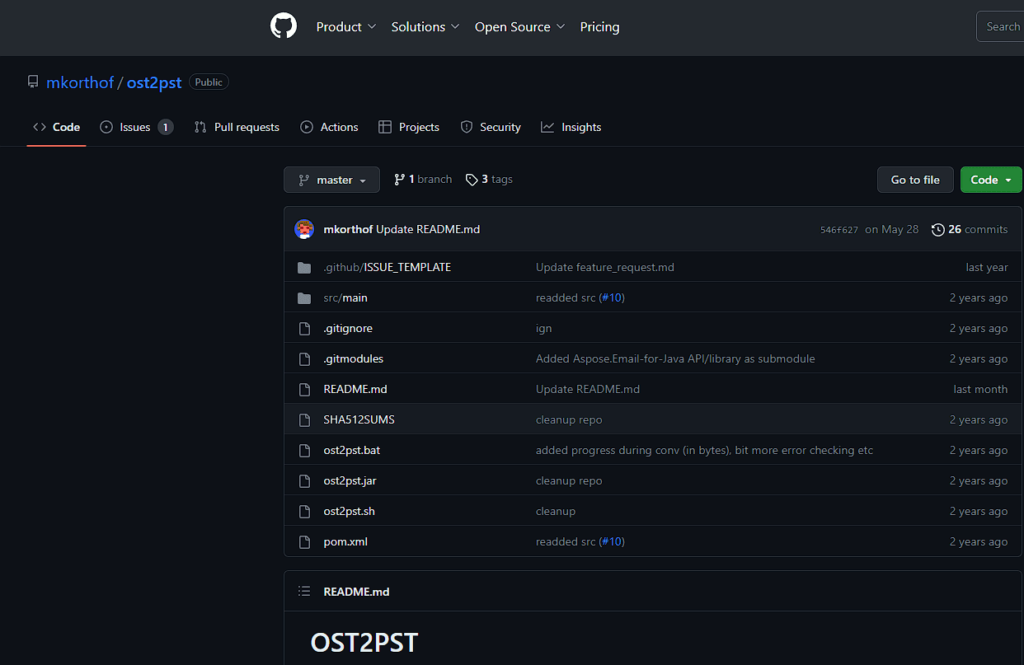This screenshot has width=1024, height=665.
Task: Click the search input field
Action: tap(1003, 26)
